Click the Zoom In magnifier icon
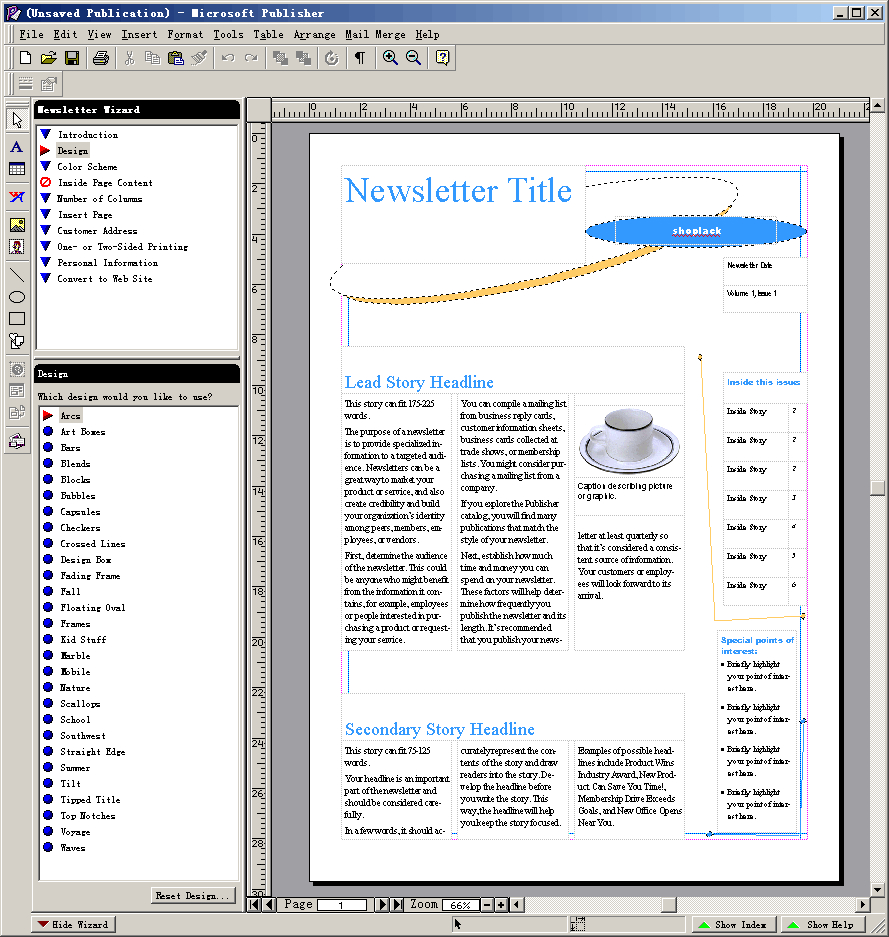889x937 pixels. (389, 58)
